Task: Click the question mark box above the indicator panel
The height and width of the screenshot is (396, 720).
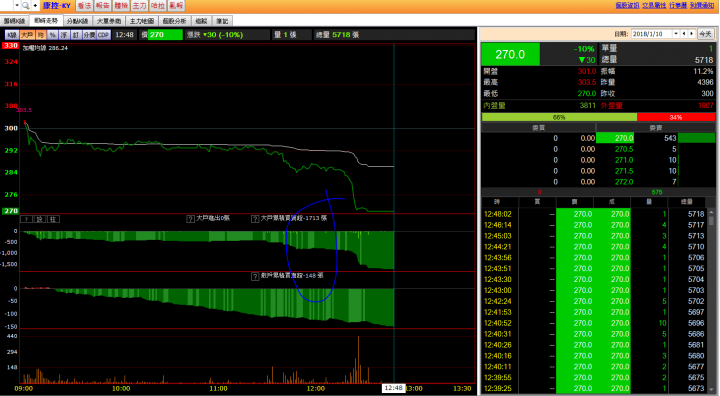Action: (27, 219)
